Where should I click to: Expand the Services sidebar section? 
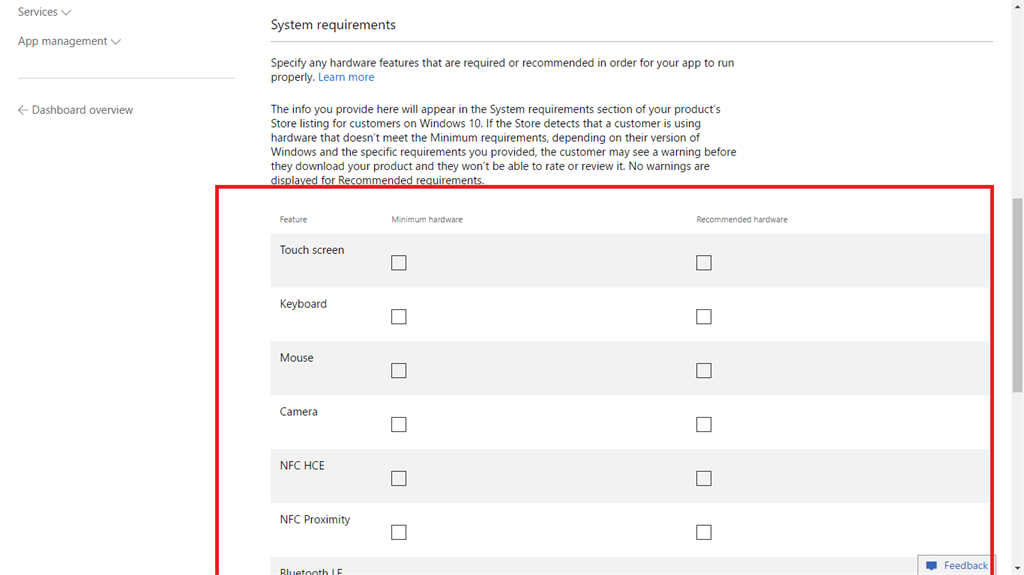(x=44, y=12)
